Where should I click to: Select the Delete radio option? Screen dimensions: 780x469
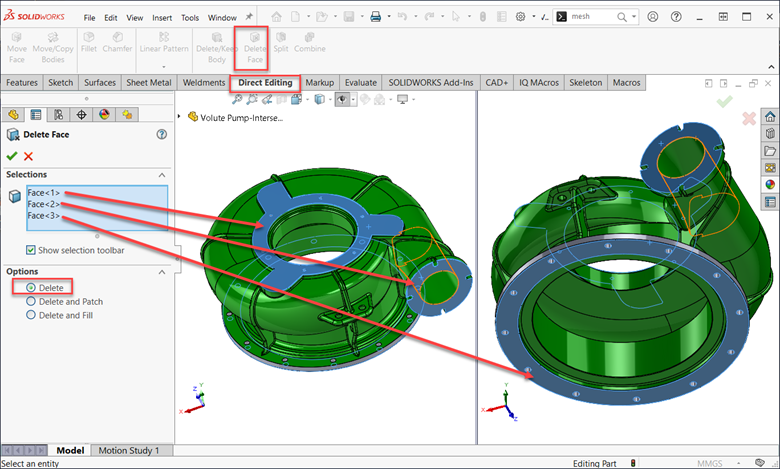pyautogui.click(x=31, y=287)
